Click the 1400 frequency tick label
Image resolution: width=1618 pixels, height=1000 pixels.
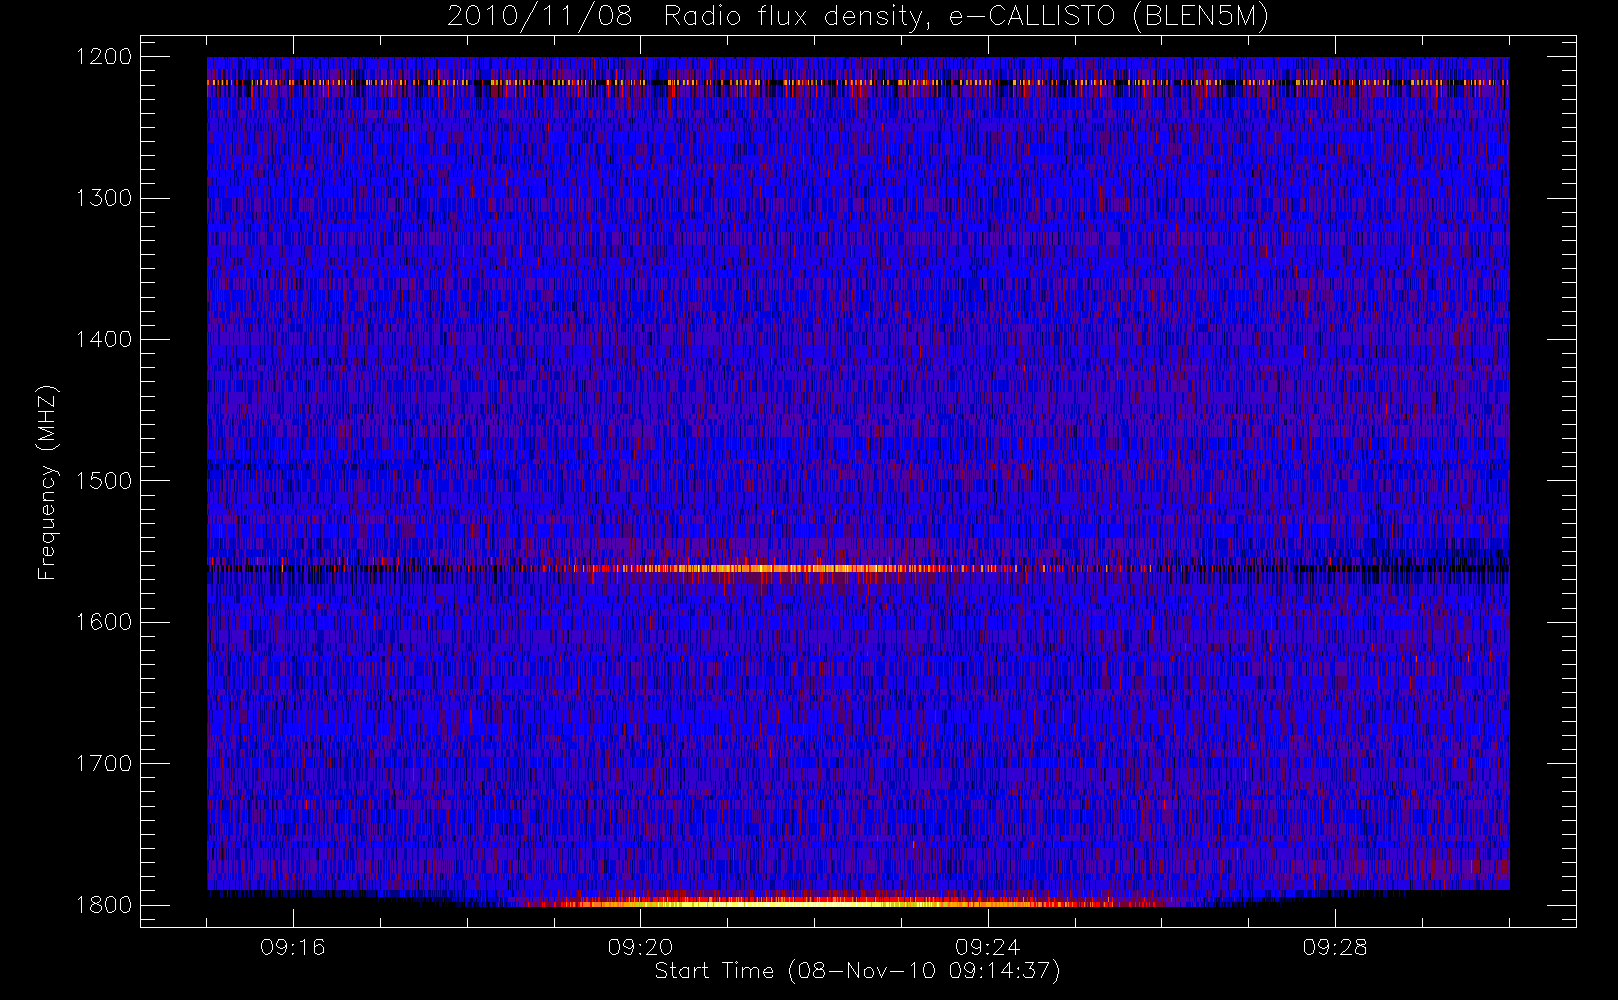(104, 340)
